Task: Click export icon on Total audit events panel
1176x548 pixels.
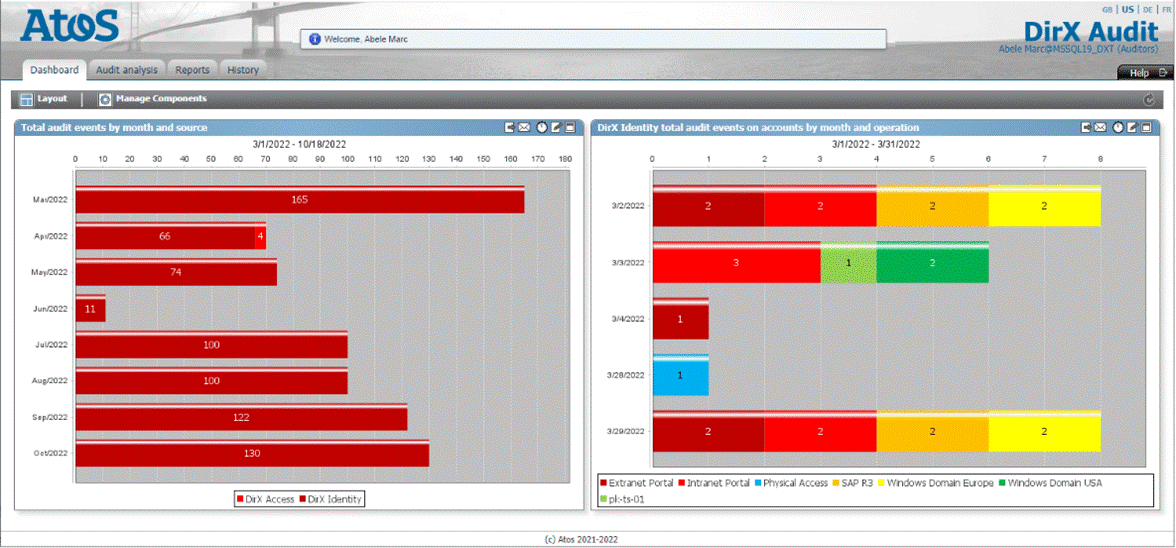Action: click(x=510, y=128)
